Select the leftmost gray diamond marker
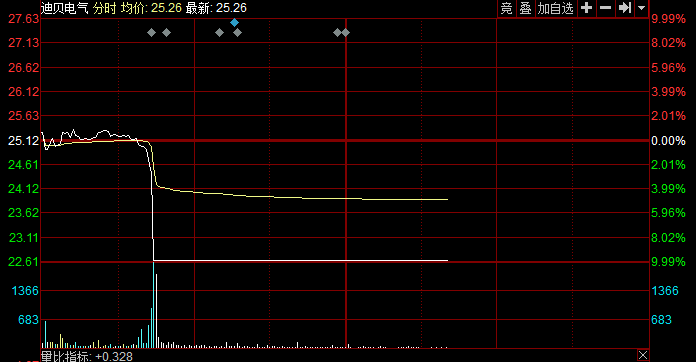The height and width of the screenshot is (362, 696). click(x=151, y=32)
